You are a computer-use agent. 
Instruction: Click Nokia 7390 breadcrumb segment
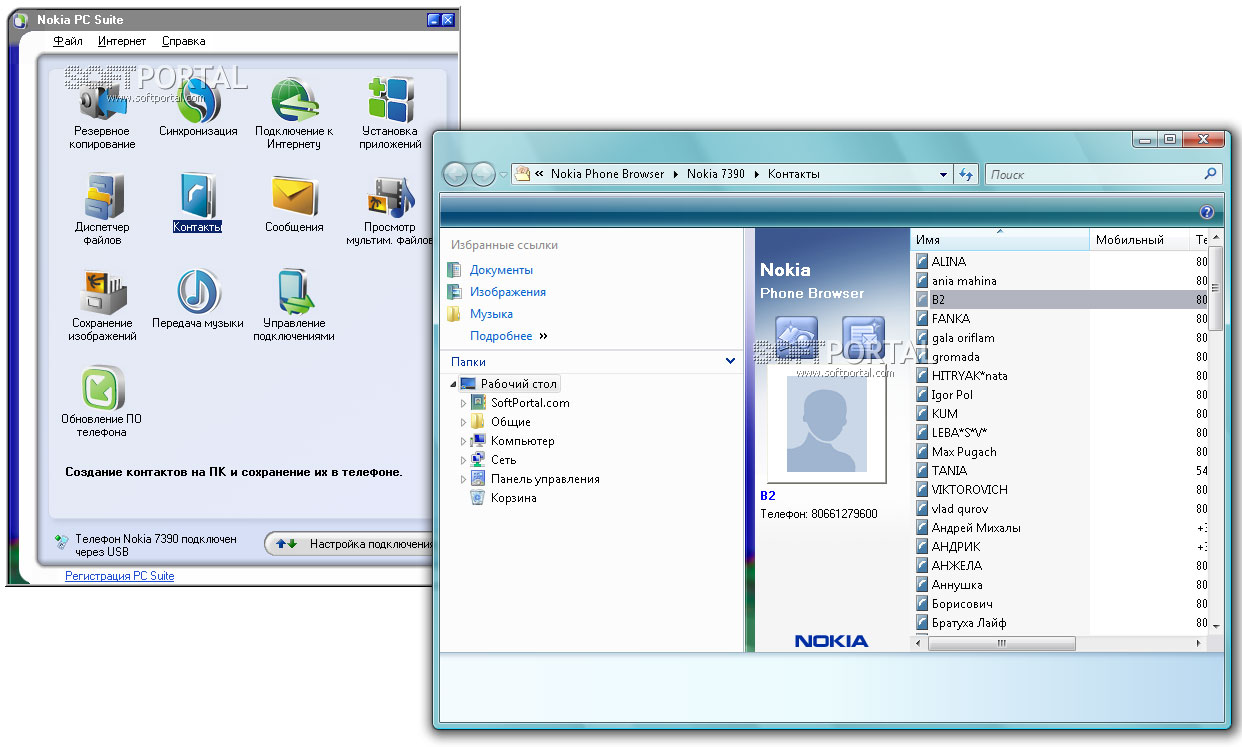(x=716, y=174)
